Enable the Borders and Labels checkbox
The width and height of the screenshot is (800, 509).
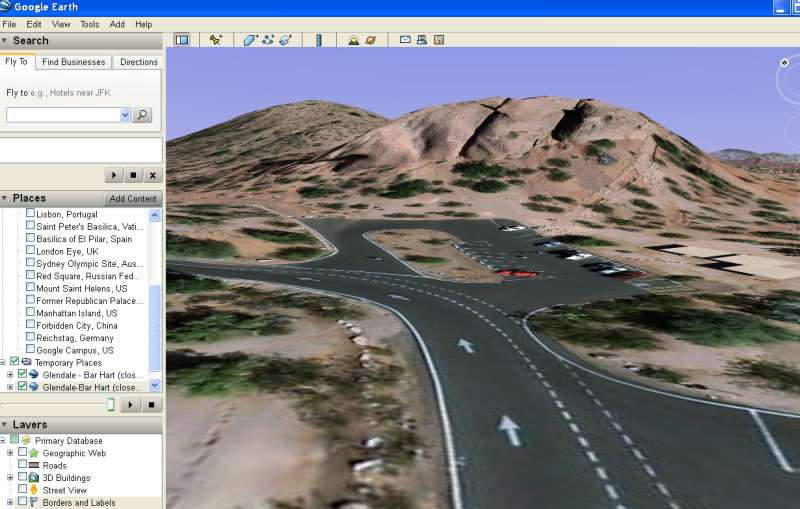[22, 501]
